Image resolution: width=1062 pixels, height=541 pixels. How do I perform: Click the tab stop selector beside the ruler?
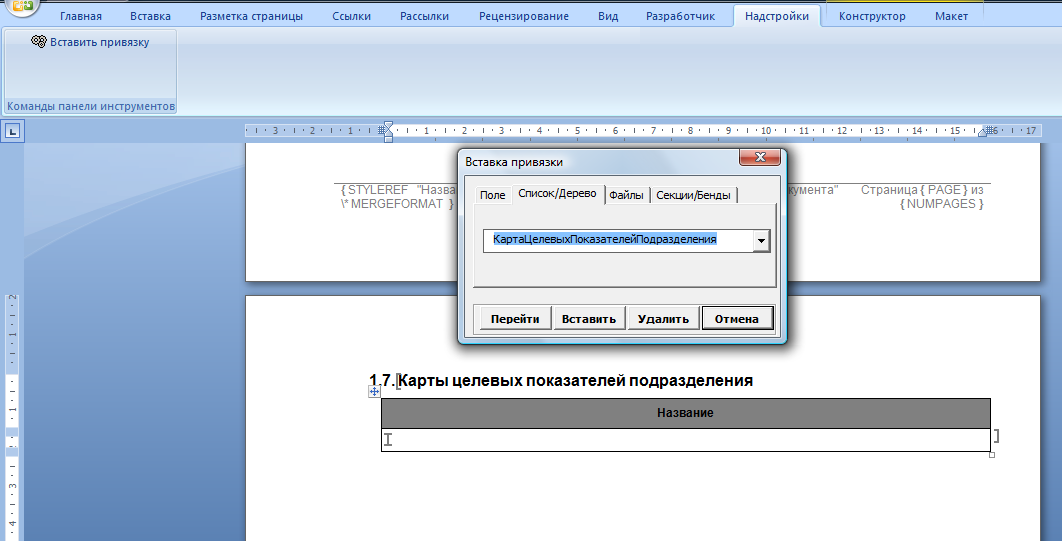click(x=12, y=130)
